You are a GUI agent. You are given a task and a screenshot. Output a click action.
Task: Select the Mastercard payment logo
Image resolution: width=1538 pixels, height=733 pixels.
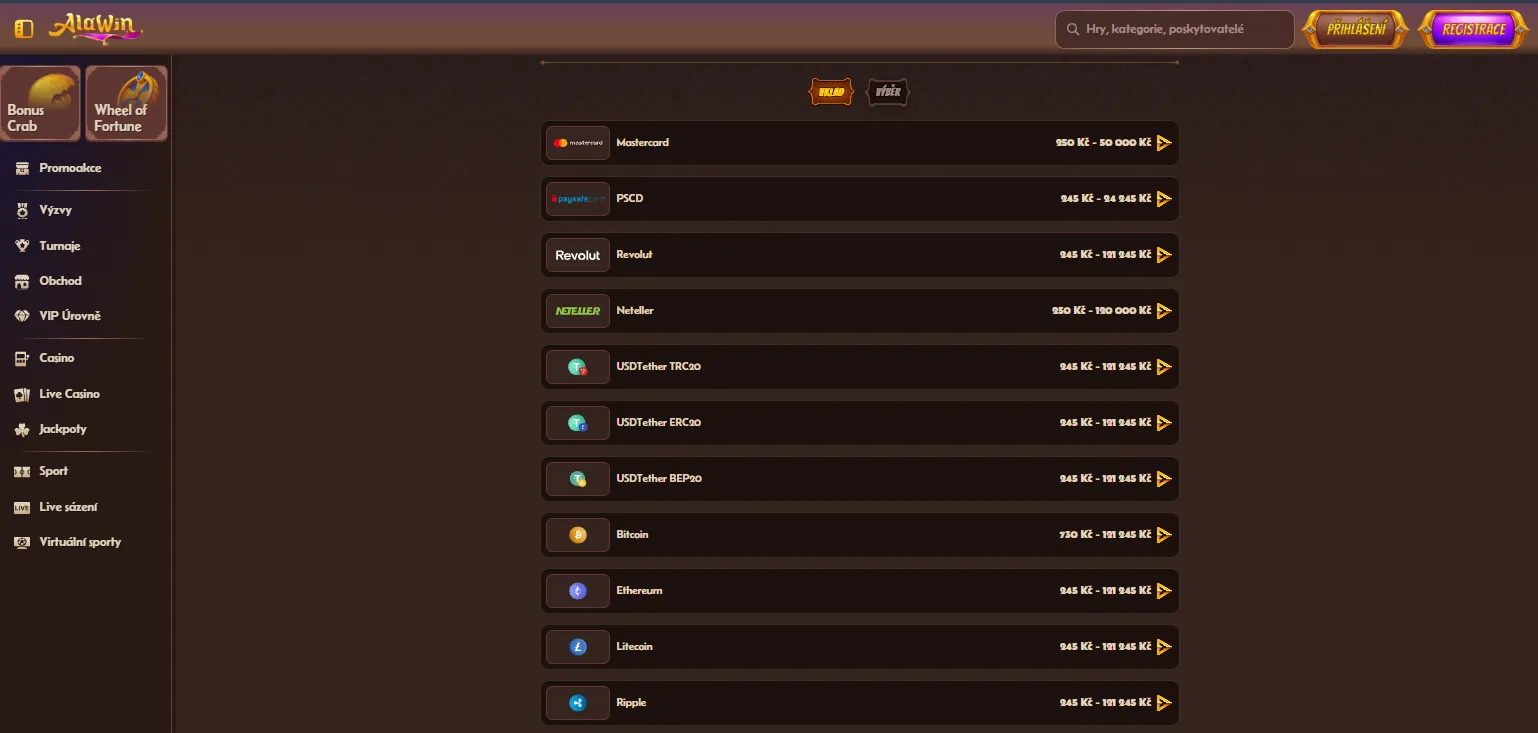pos(578,143)
